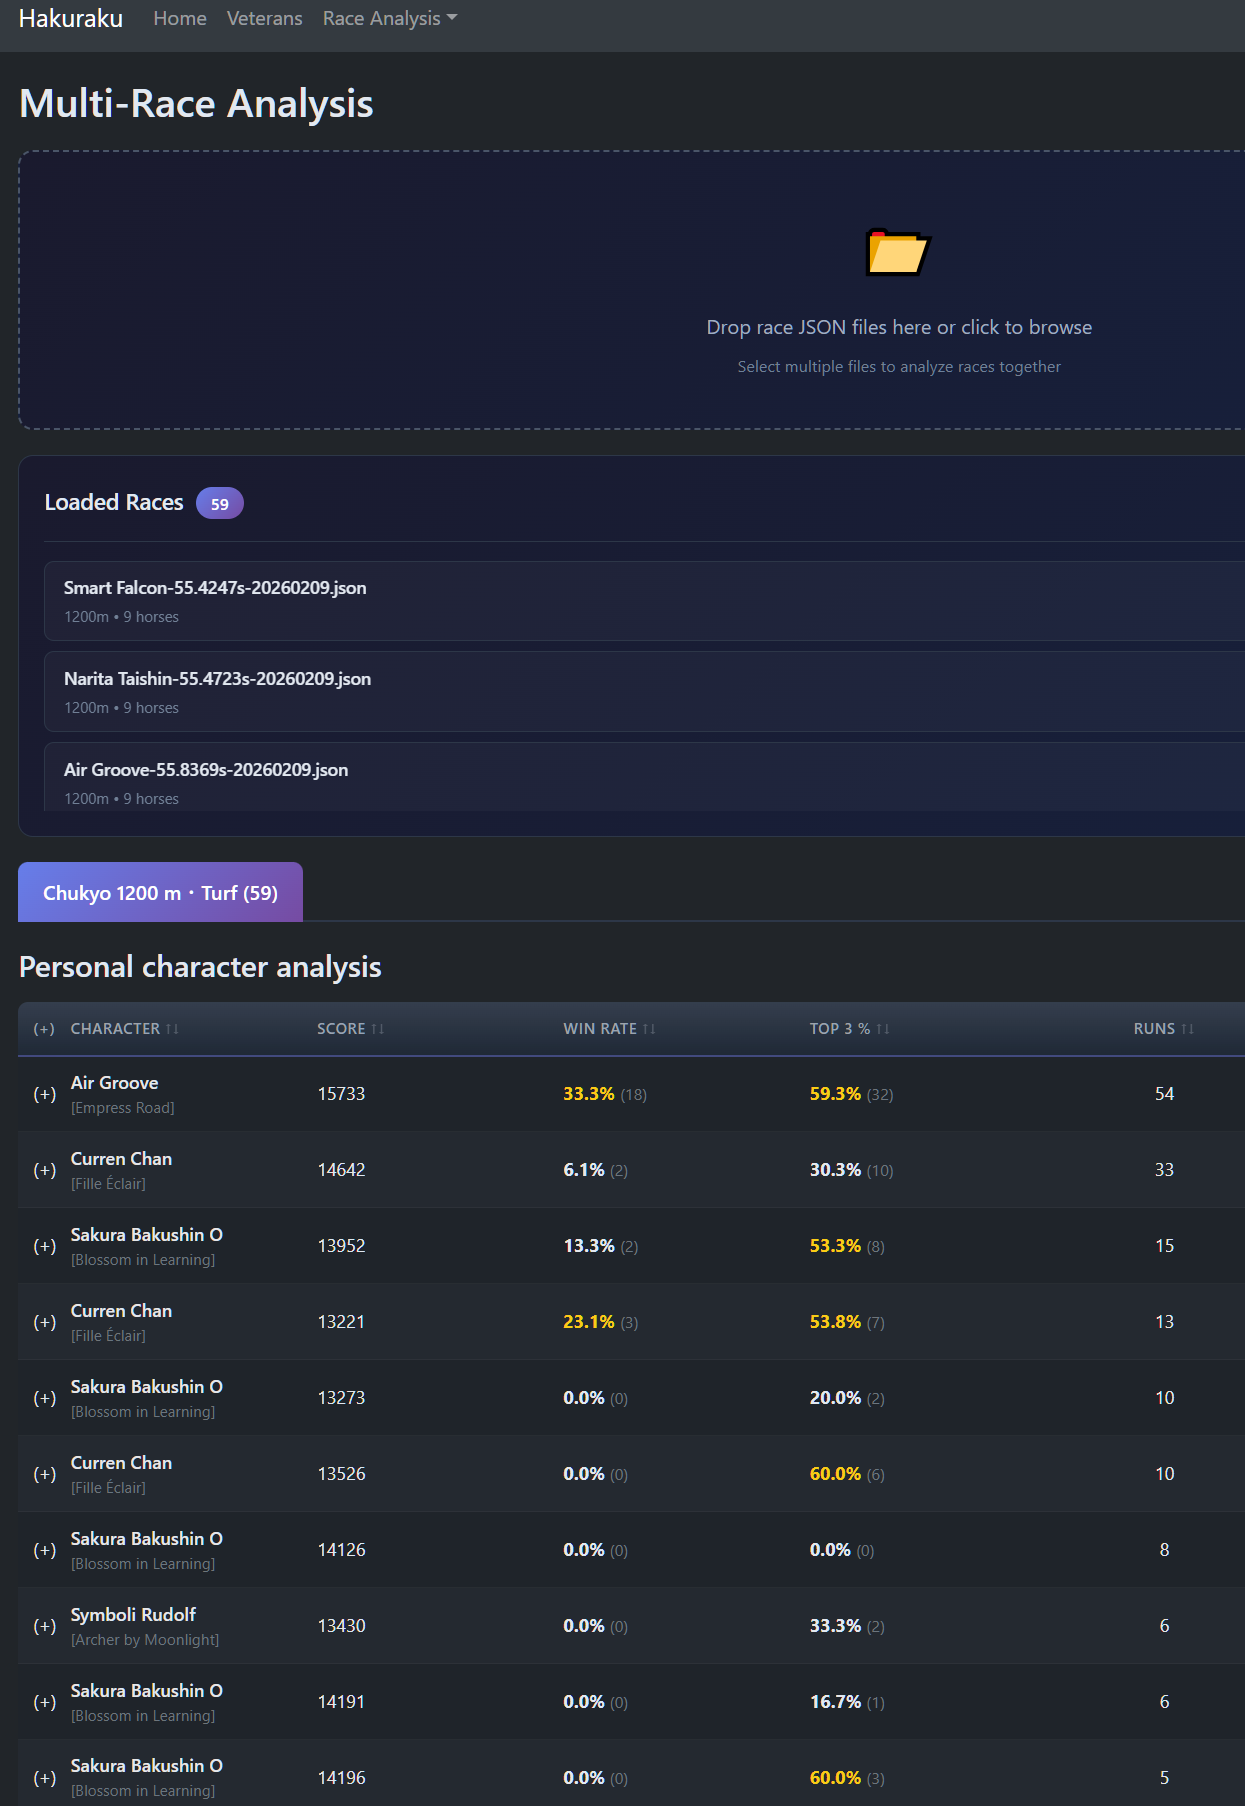The height and width of the screenshot is (1806, 1245).
Task: Sort table by the Character column arrows
Action: [172, 1029]
